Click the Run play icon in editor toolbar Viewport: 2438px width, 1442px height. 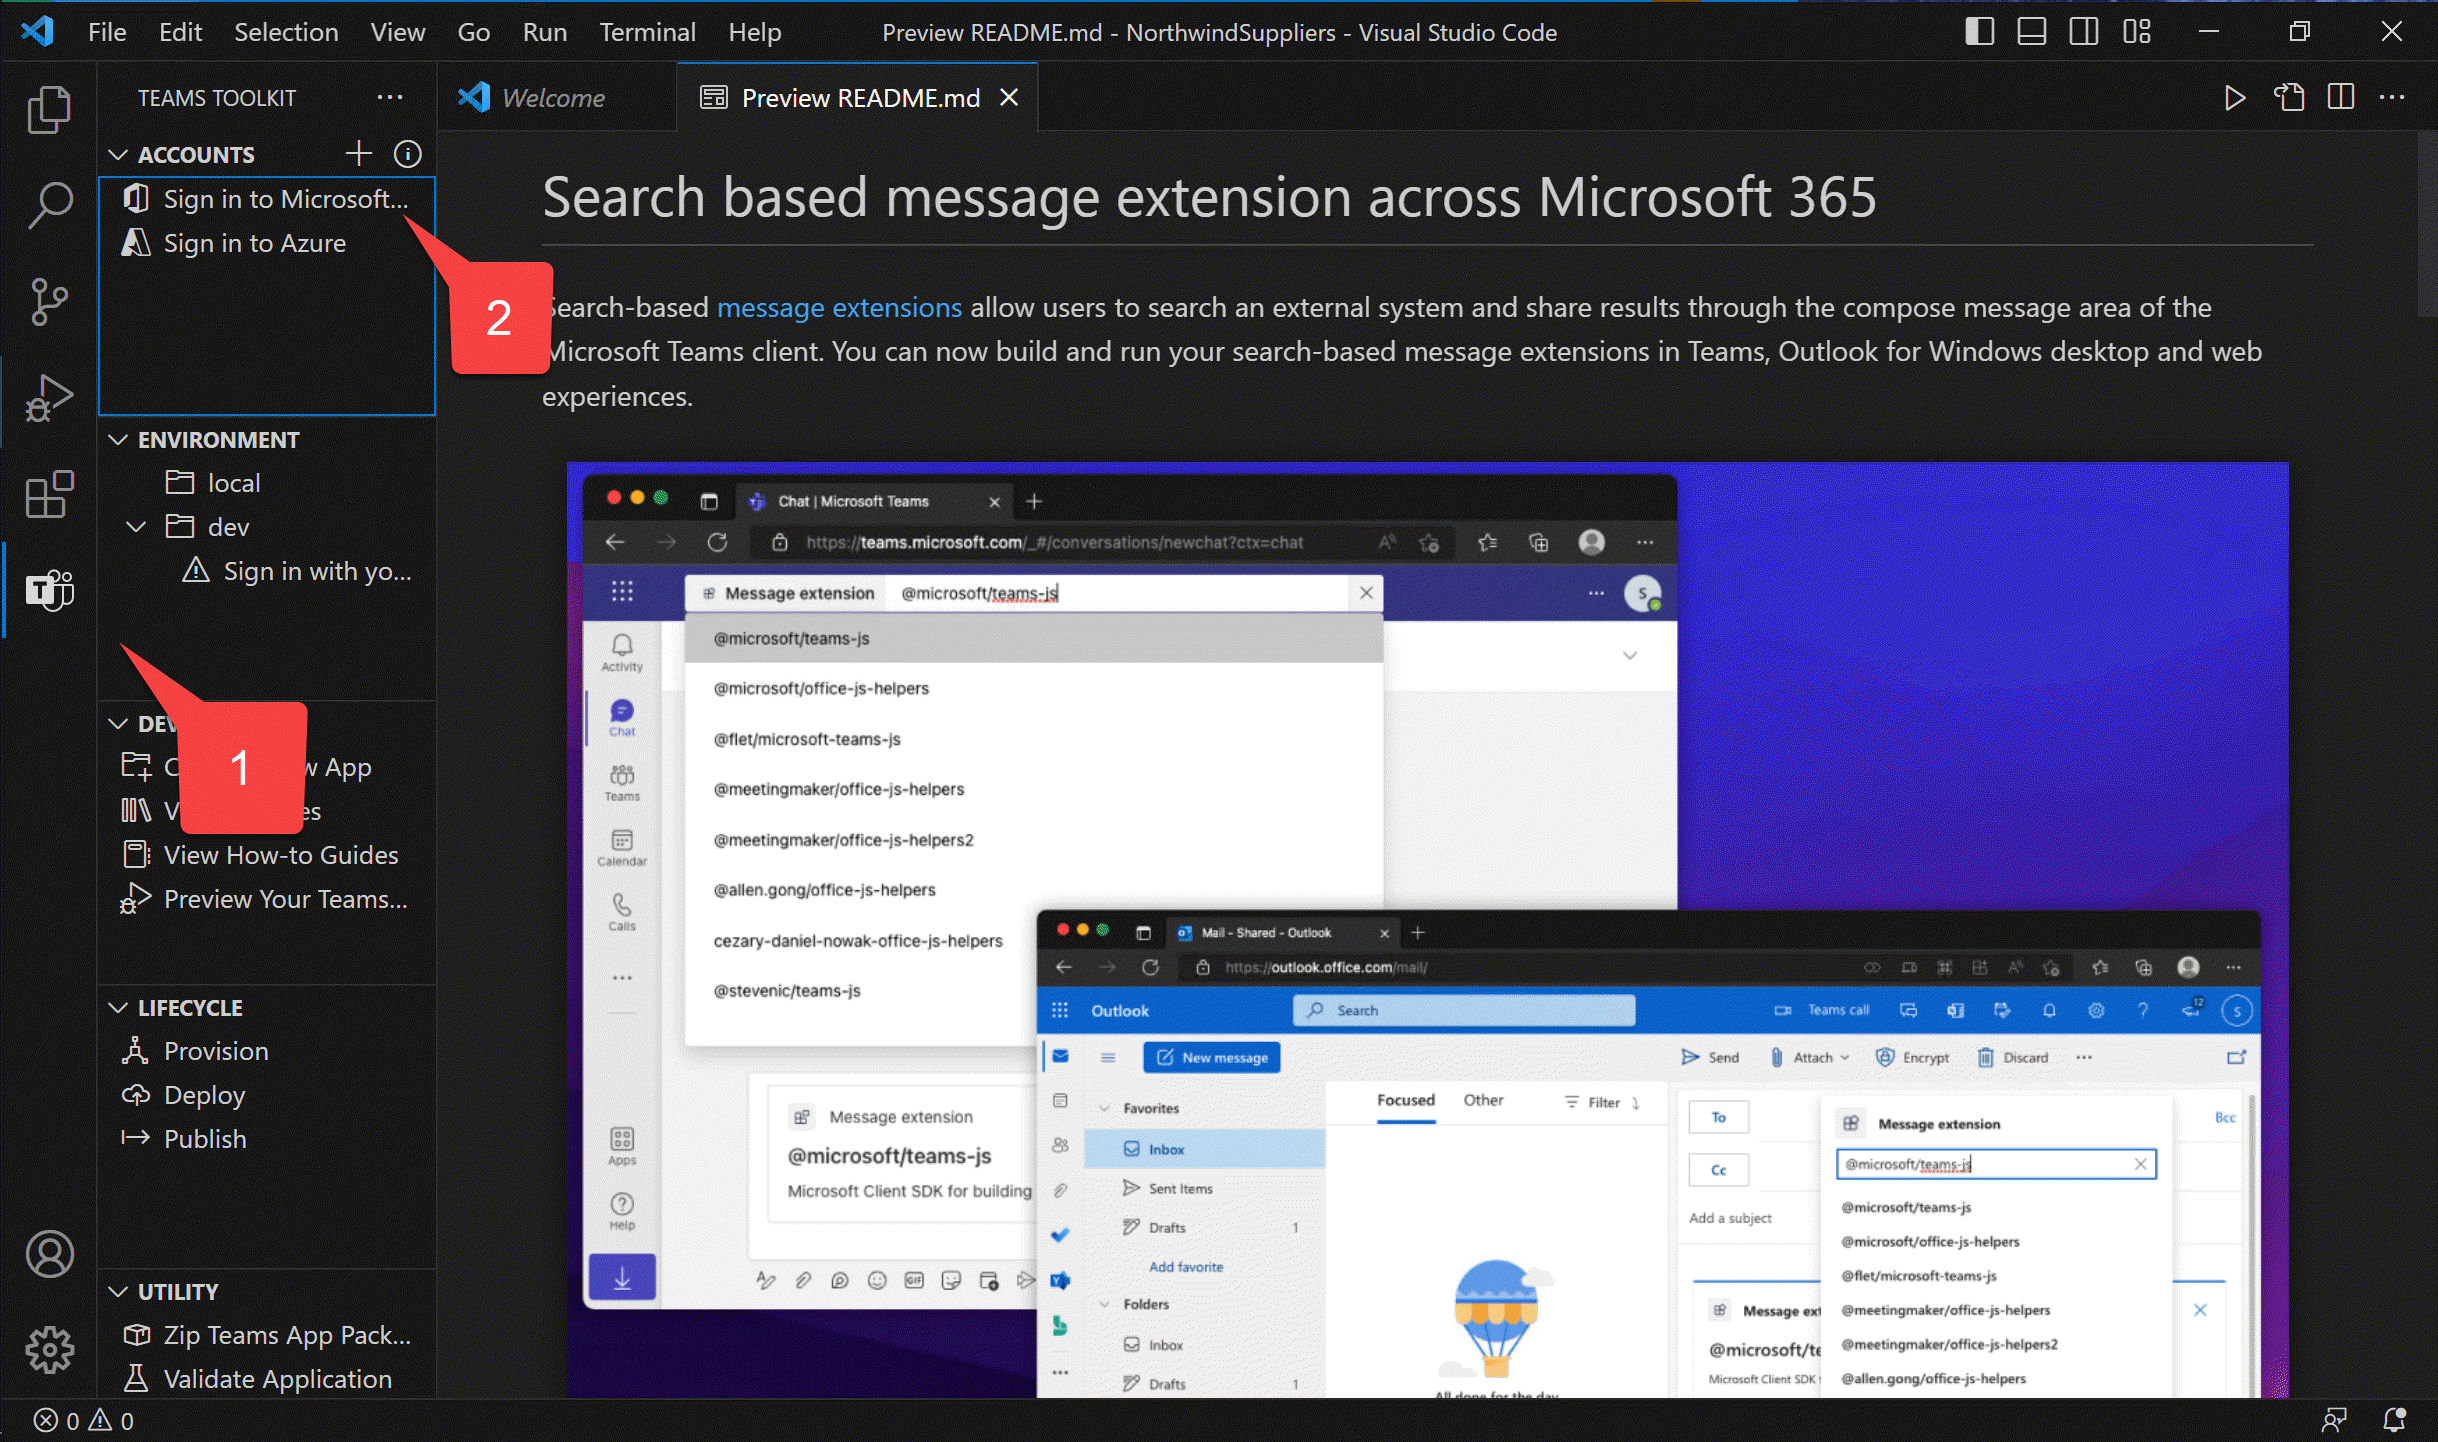[2234, 98]
